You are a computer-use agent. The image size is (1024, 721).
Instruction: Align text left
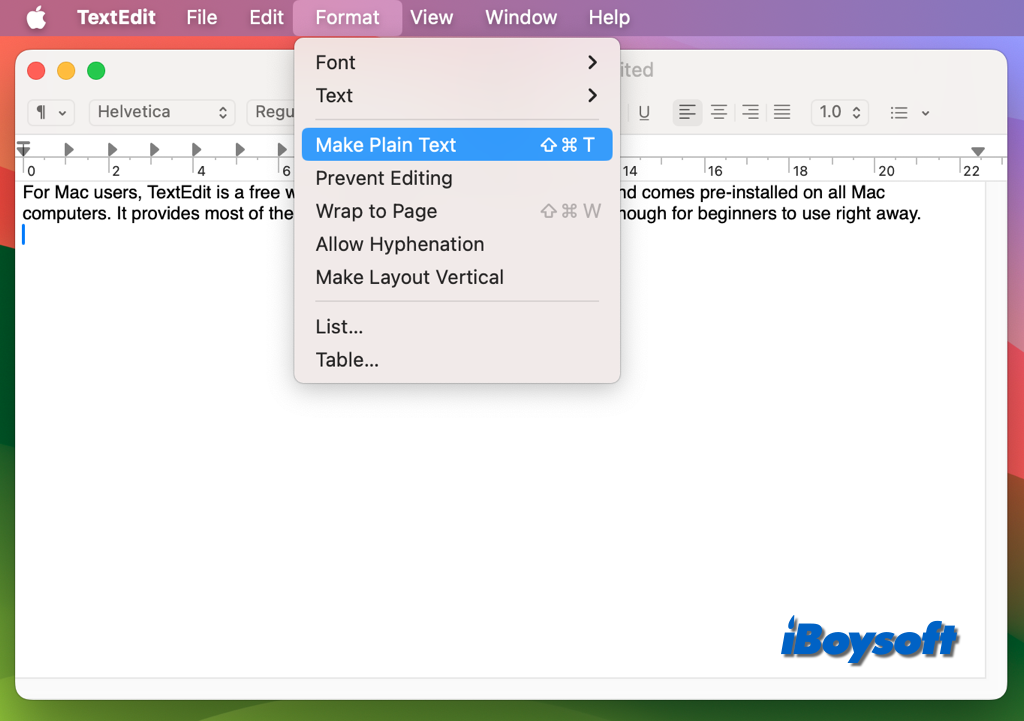pyautogui.click(x=687, y=112)
